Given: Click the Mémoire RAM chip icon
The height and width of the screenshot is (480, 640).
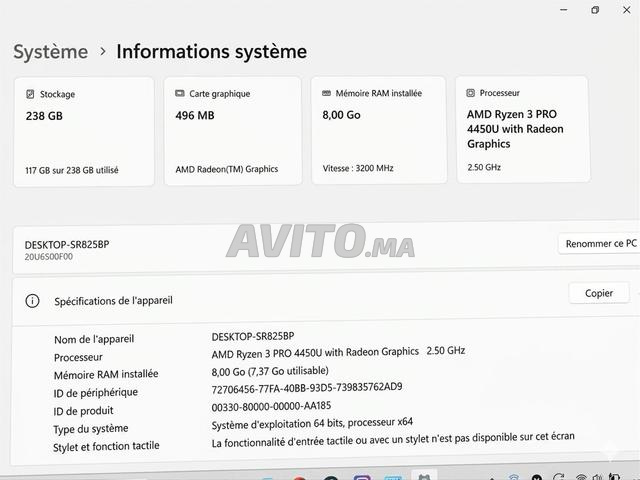Looking at the screenshot, I should tap(326, 93).
